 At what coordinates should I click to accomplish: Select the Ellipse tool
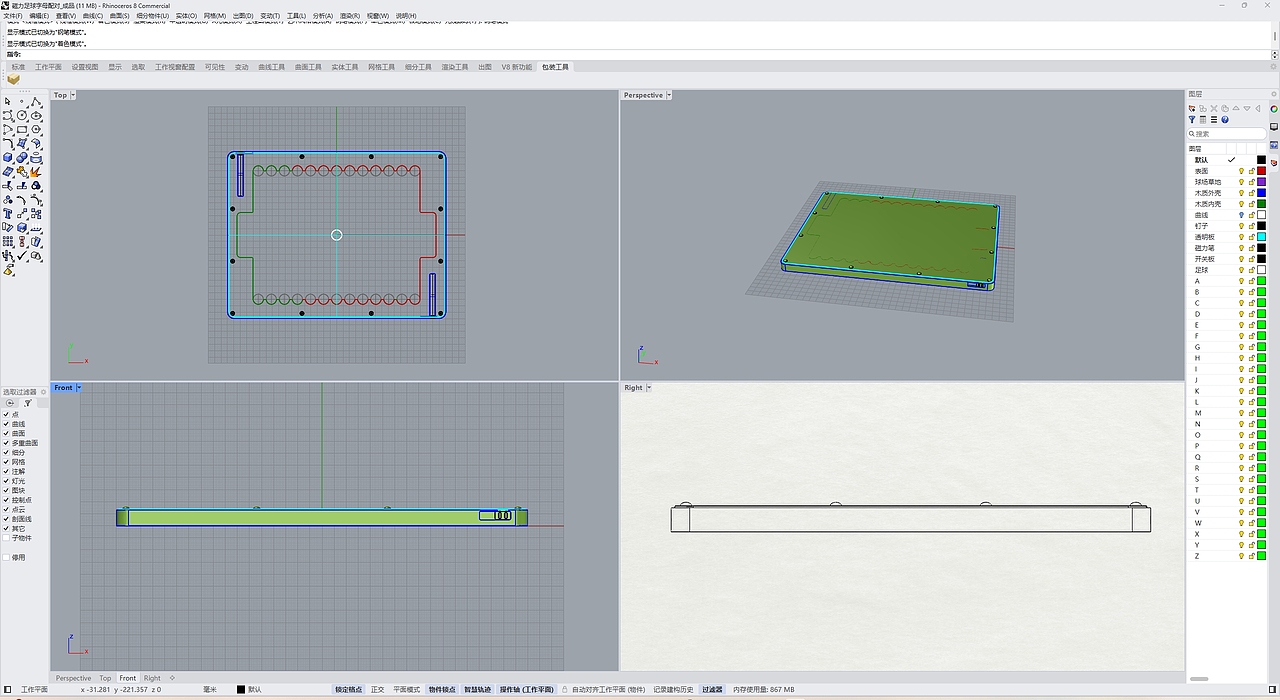35,116
